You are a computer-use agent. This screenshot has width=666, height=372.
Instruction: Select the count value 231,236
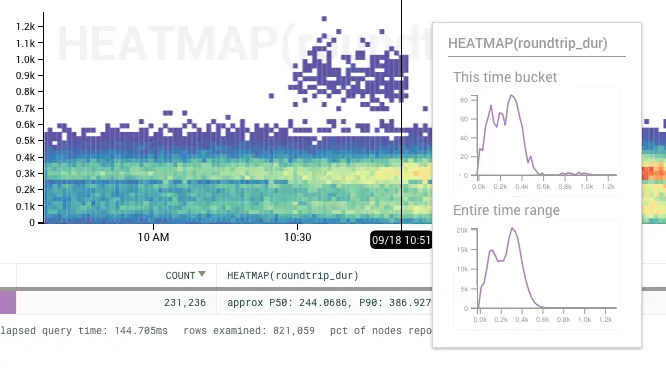tap(185, 303)
